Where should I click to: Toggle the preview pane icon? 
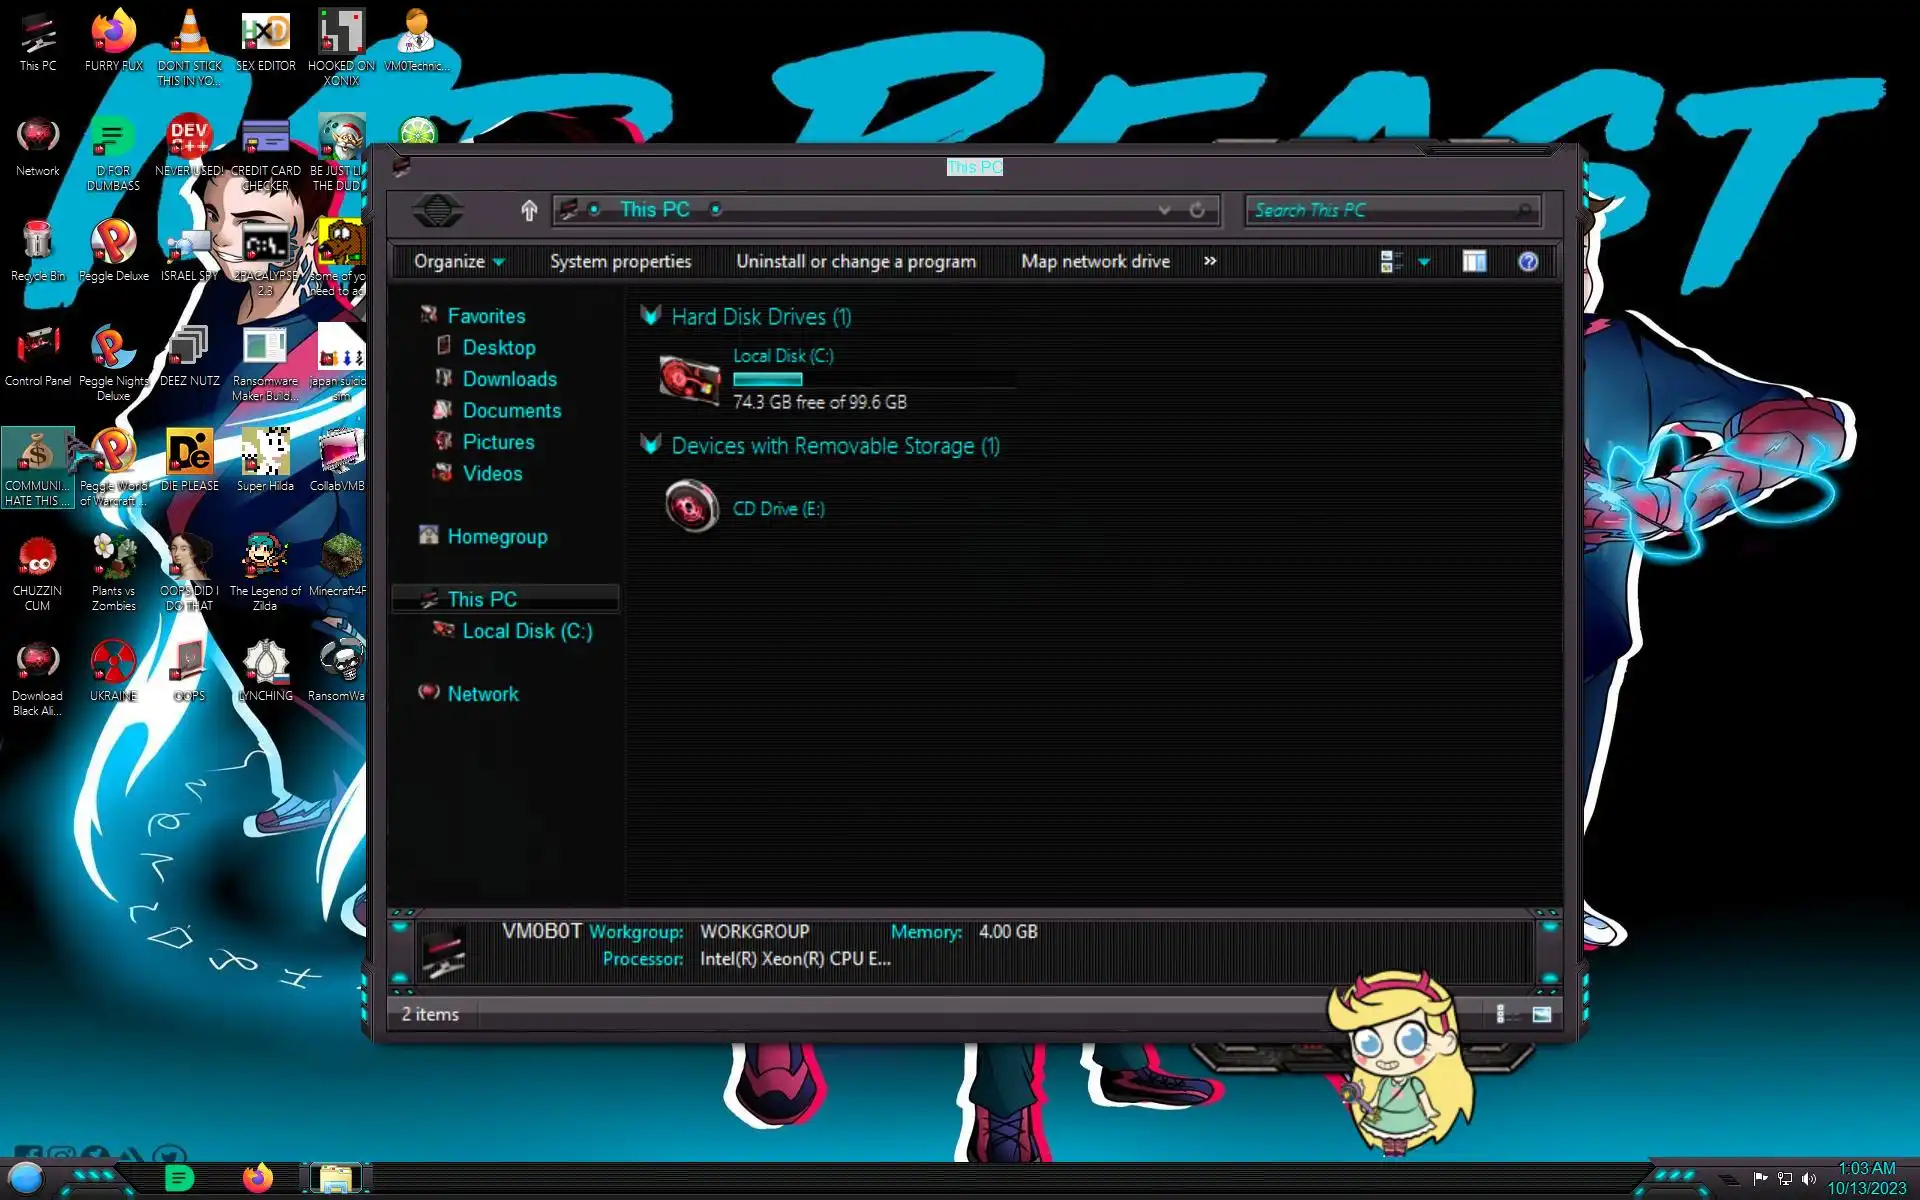[1474, 262]
